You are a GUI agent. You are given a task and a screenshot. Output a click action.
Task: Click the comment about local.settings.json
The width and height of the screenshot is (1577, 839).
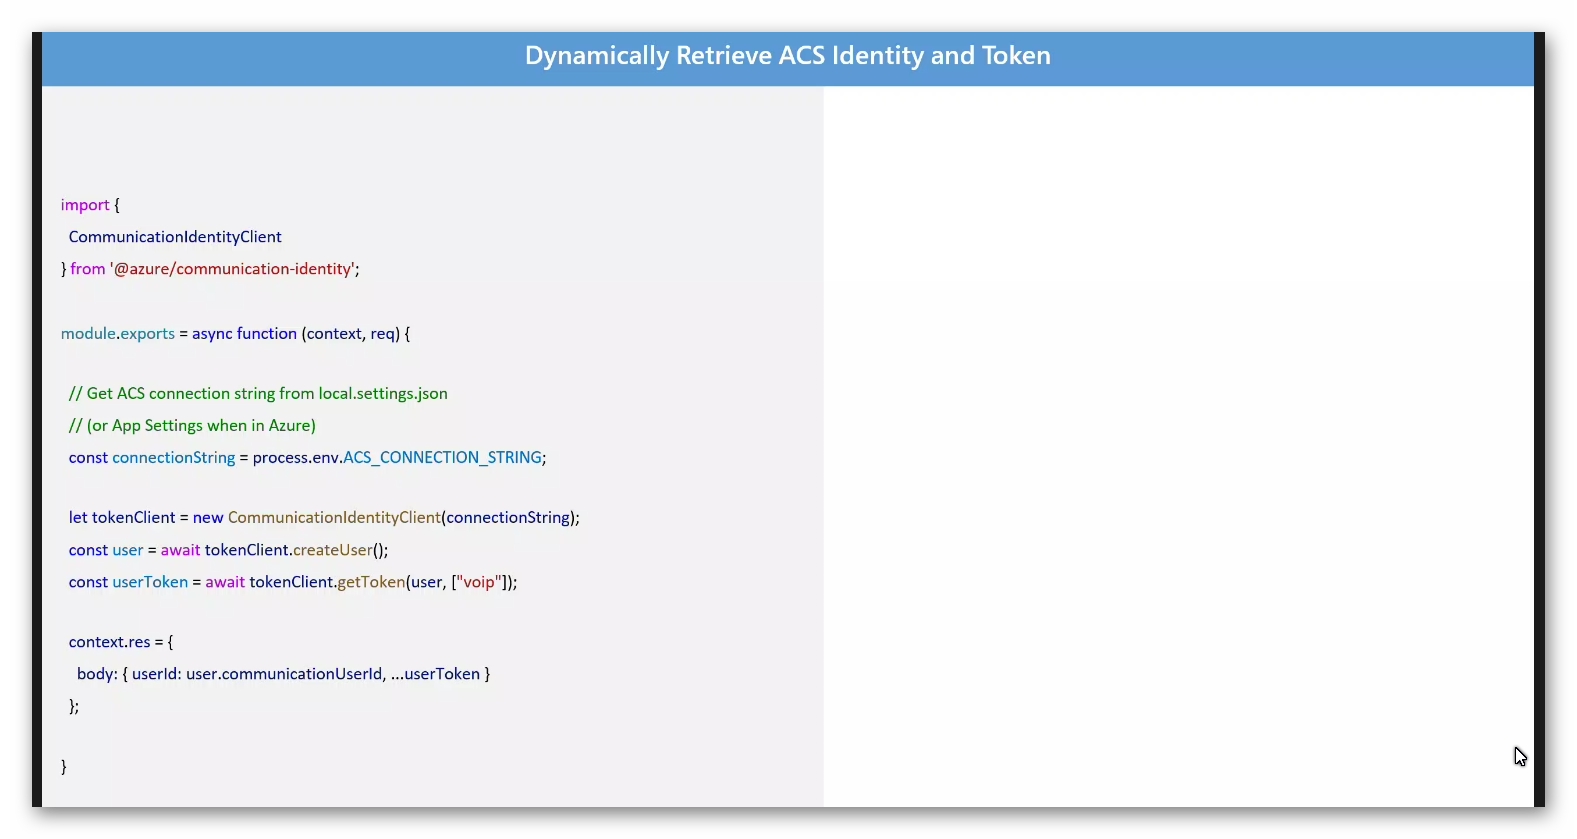coord(258,394)
